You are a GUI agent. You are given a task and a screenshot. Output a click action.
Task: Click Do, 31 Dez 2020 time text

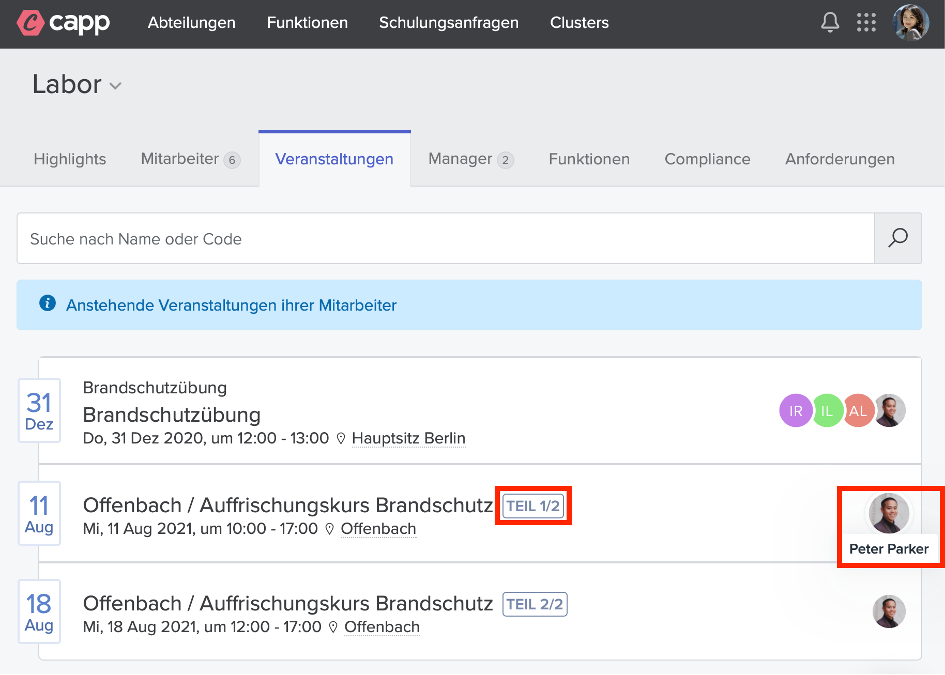point(206,438)
